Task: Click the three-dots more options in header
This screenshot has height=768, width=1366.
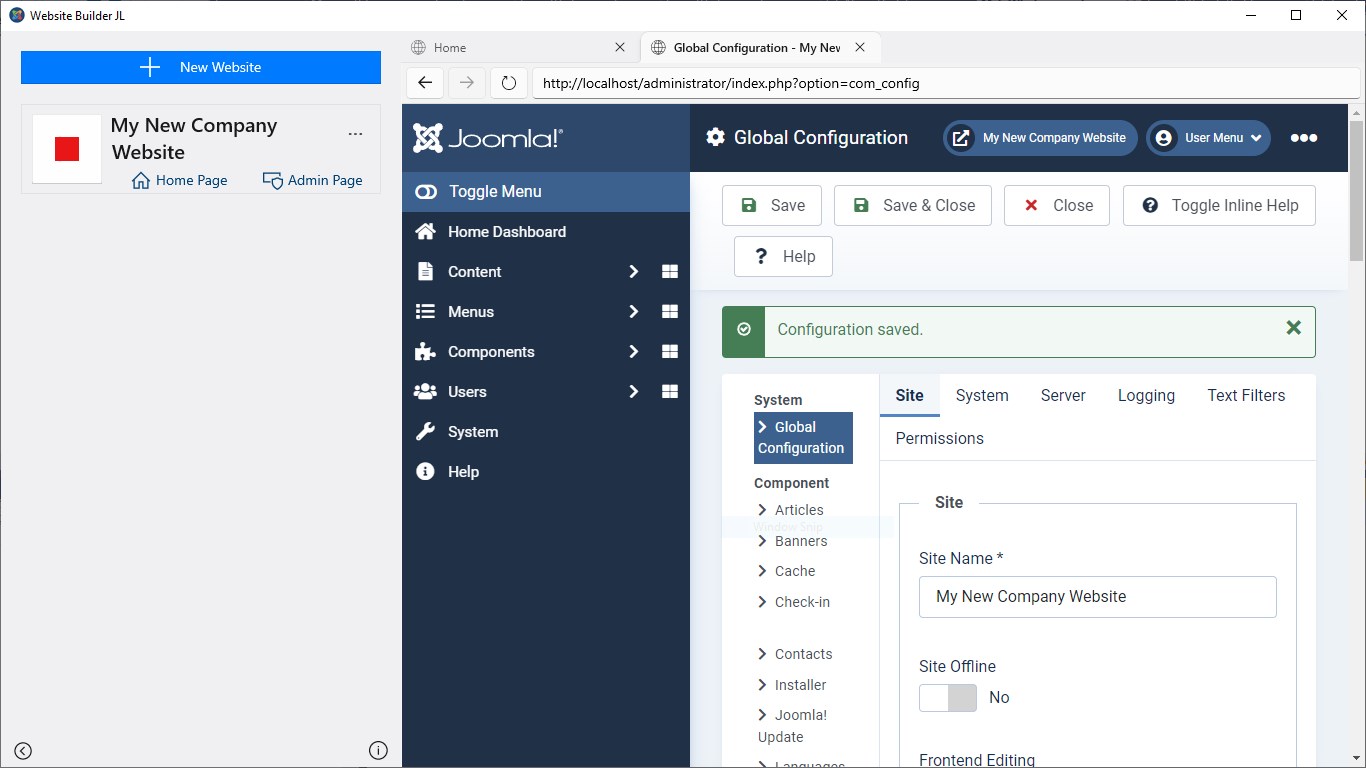Action: (1304, 138)
